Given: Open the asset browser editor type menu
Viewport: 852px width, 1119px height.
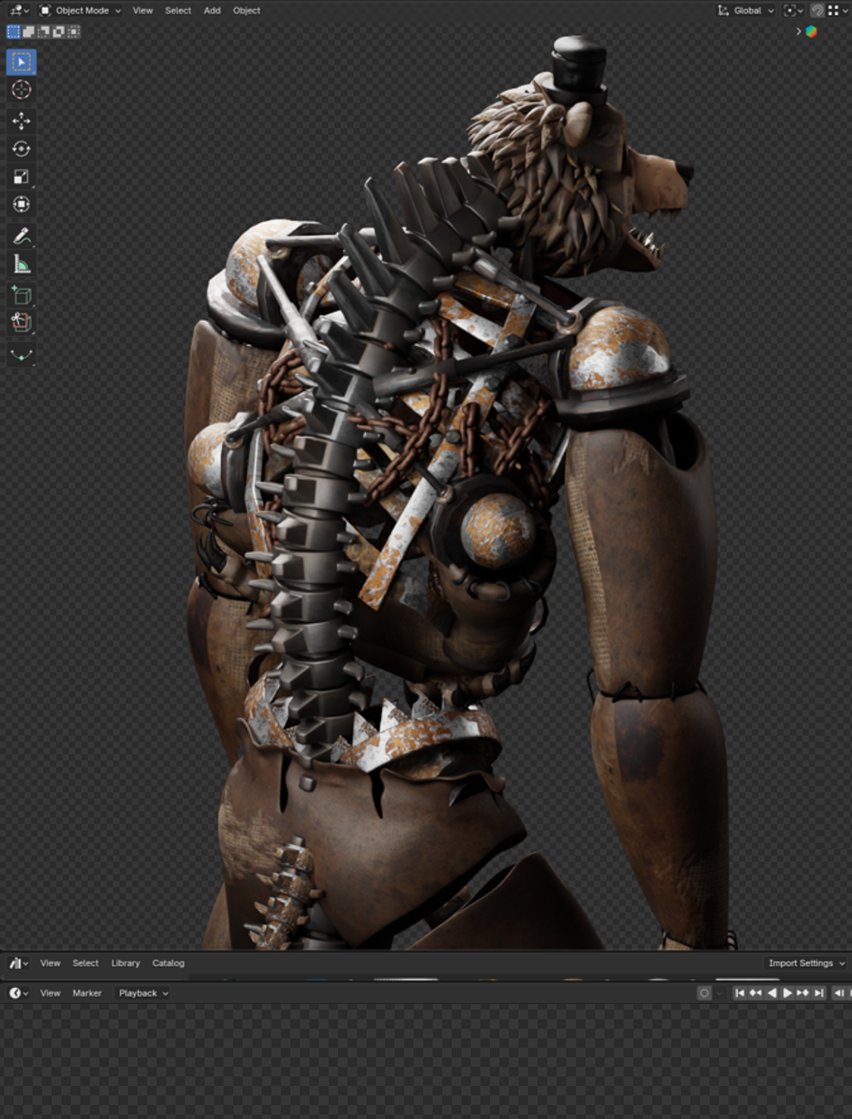Looking at the screenshot, I should [19, 963].
